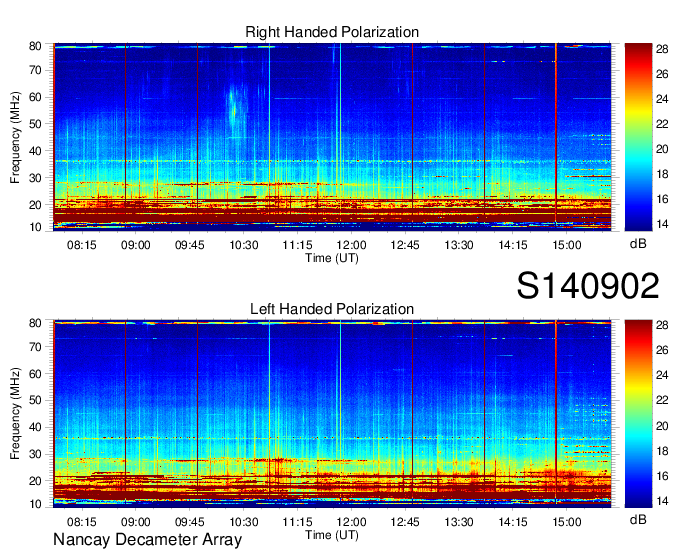Click the 70 MHz tick on the bottom plot
The height and width of the screenshot is (552, 680).
[35, 347]
